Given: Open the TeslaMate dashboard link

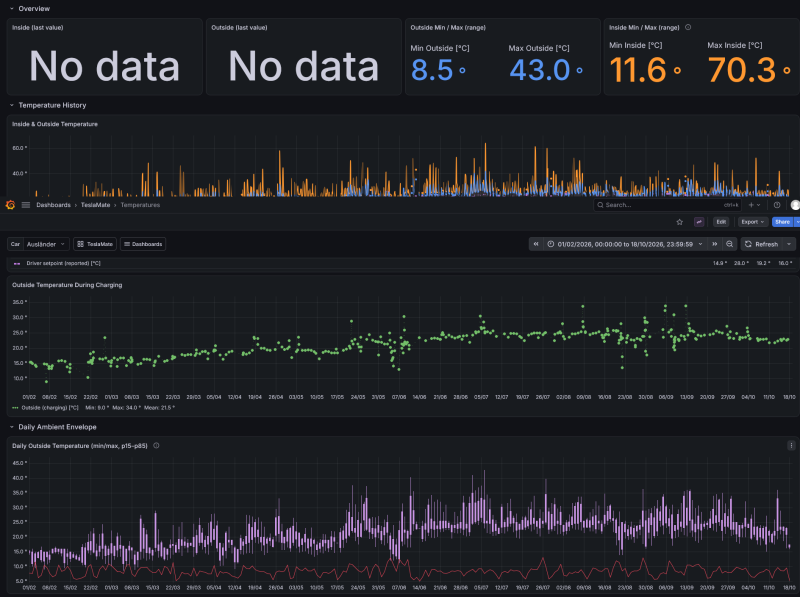Looking at the screenshot, I should [x=95, y=244].
